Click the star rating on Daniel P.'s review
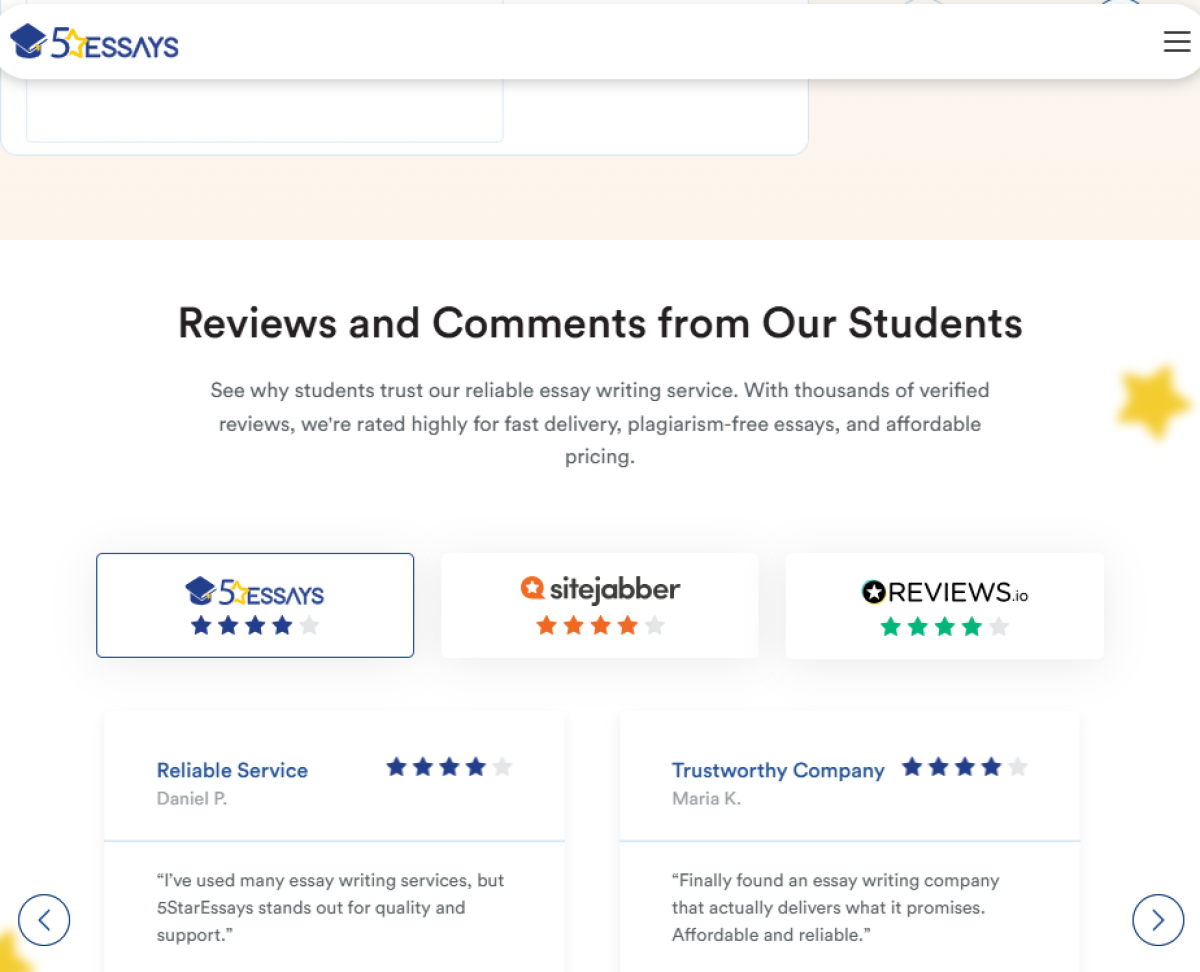 (449, 767)
